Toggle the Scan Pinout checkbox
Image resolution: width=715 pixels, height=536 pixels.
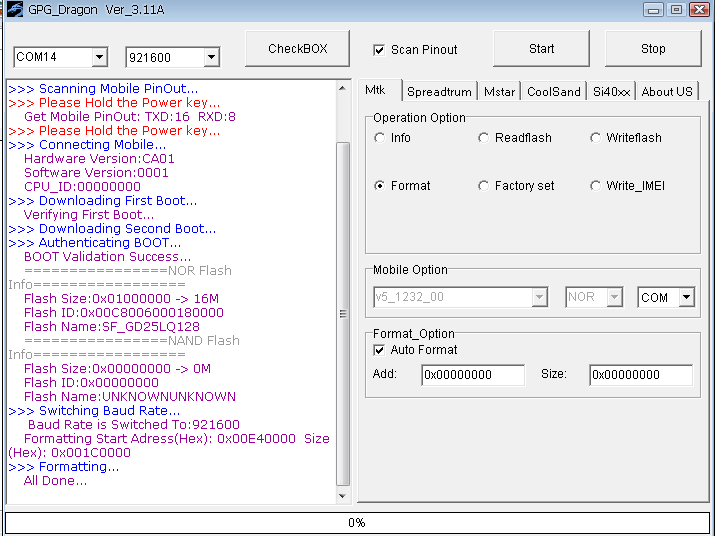tap(379, 50)
